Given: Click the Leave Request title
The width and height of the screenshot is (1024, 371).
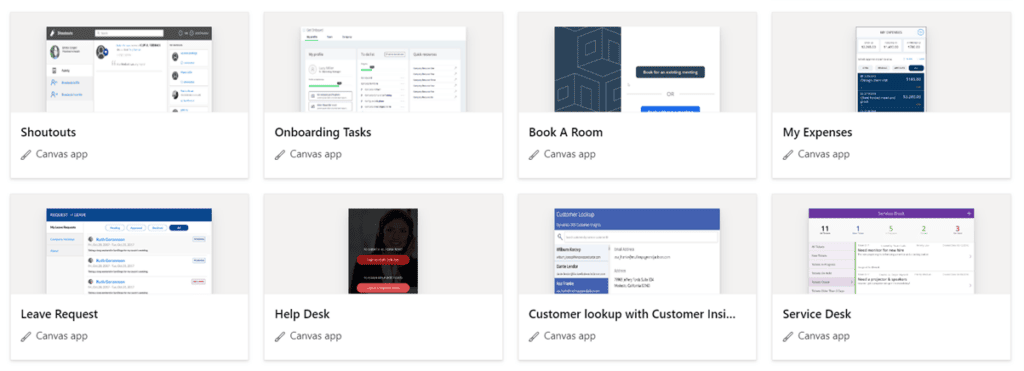Looking at the screenshot, I should point(59,314).
